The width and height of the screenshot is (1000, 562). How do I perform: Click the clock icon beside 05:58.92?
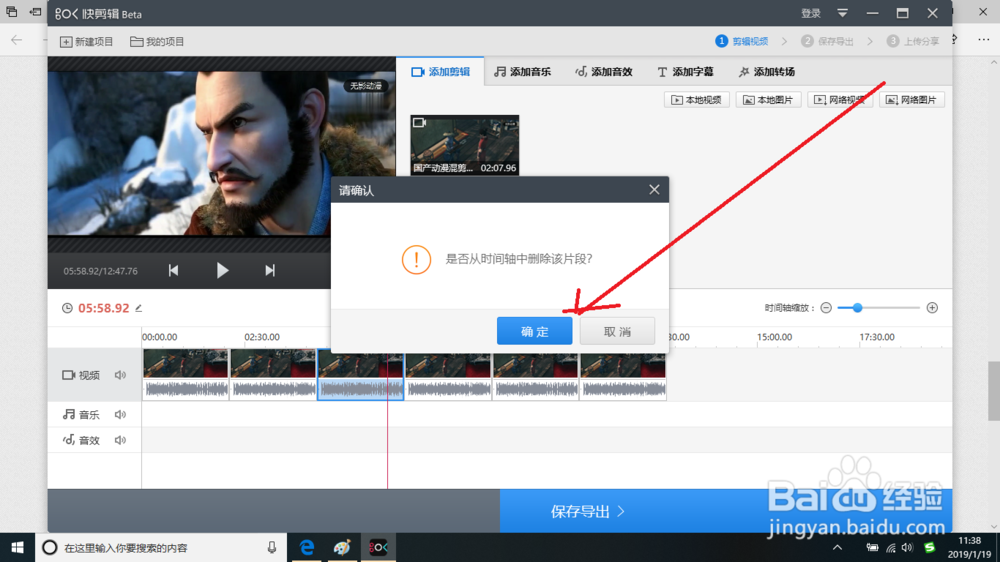(x=67, y=308)
